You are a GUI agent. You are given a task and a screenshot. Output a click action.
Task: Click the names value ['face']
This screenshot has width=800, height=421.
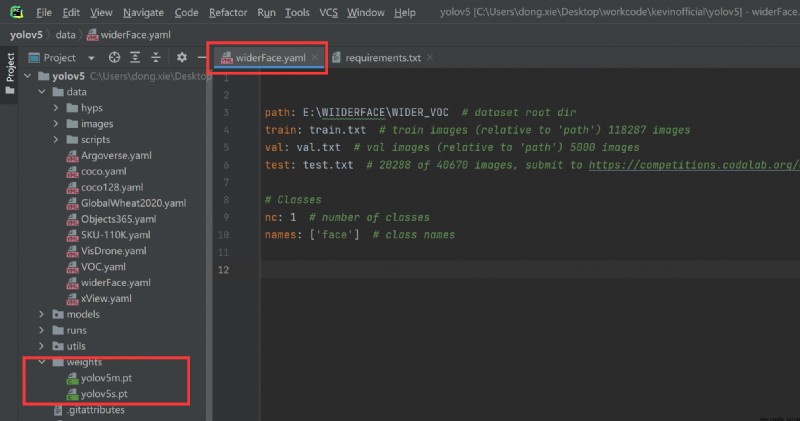pos(334,235)
